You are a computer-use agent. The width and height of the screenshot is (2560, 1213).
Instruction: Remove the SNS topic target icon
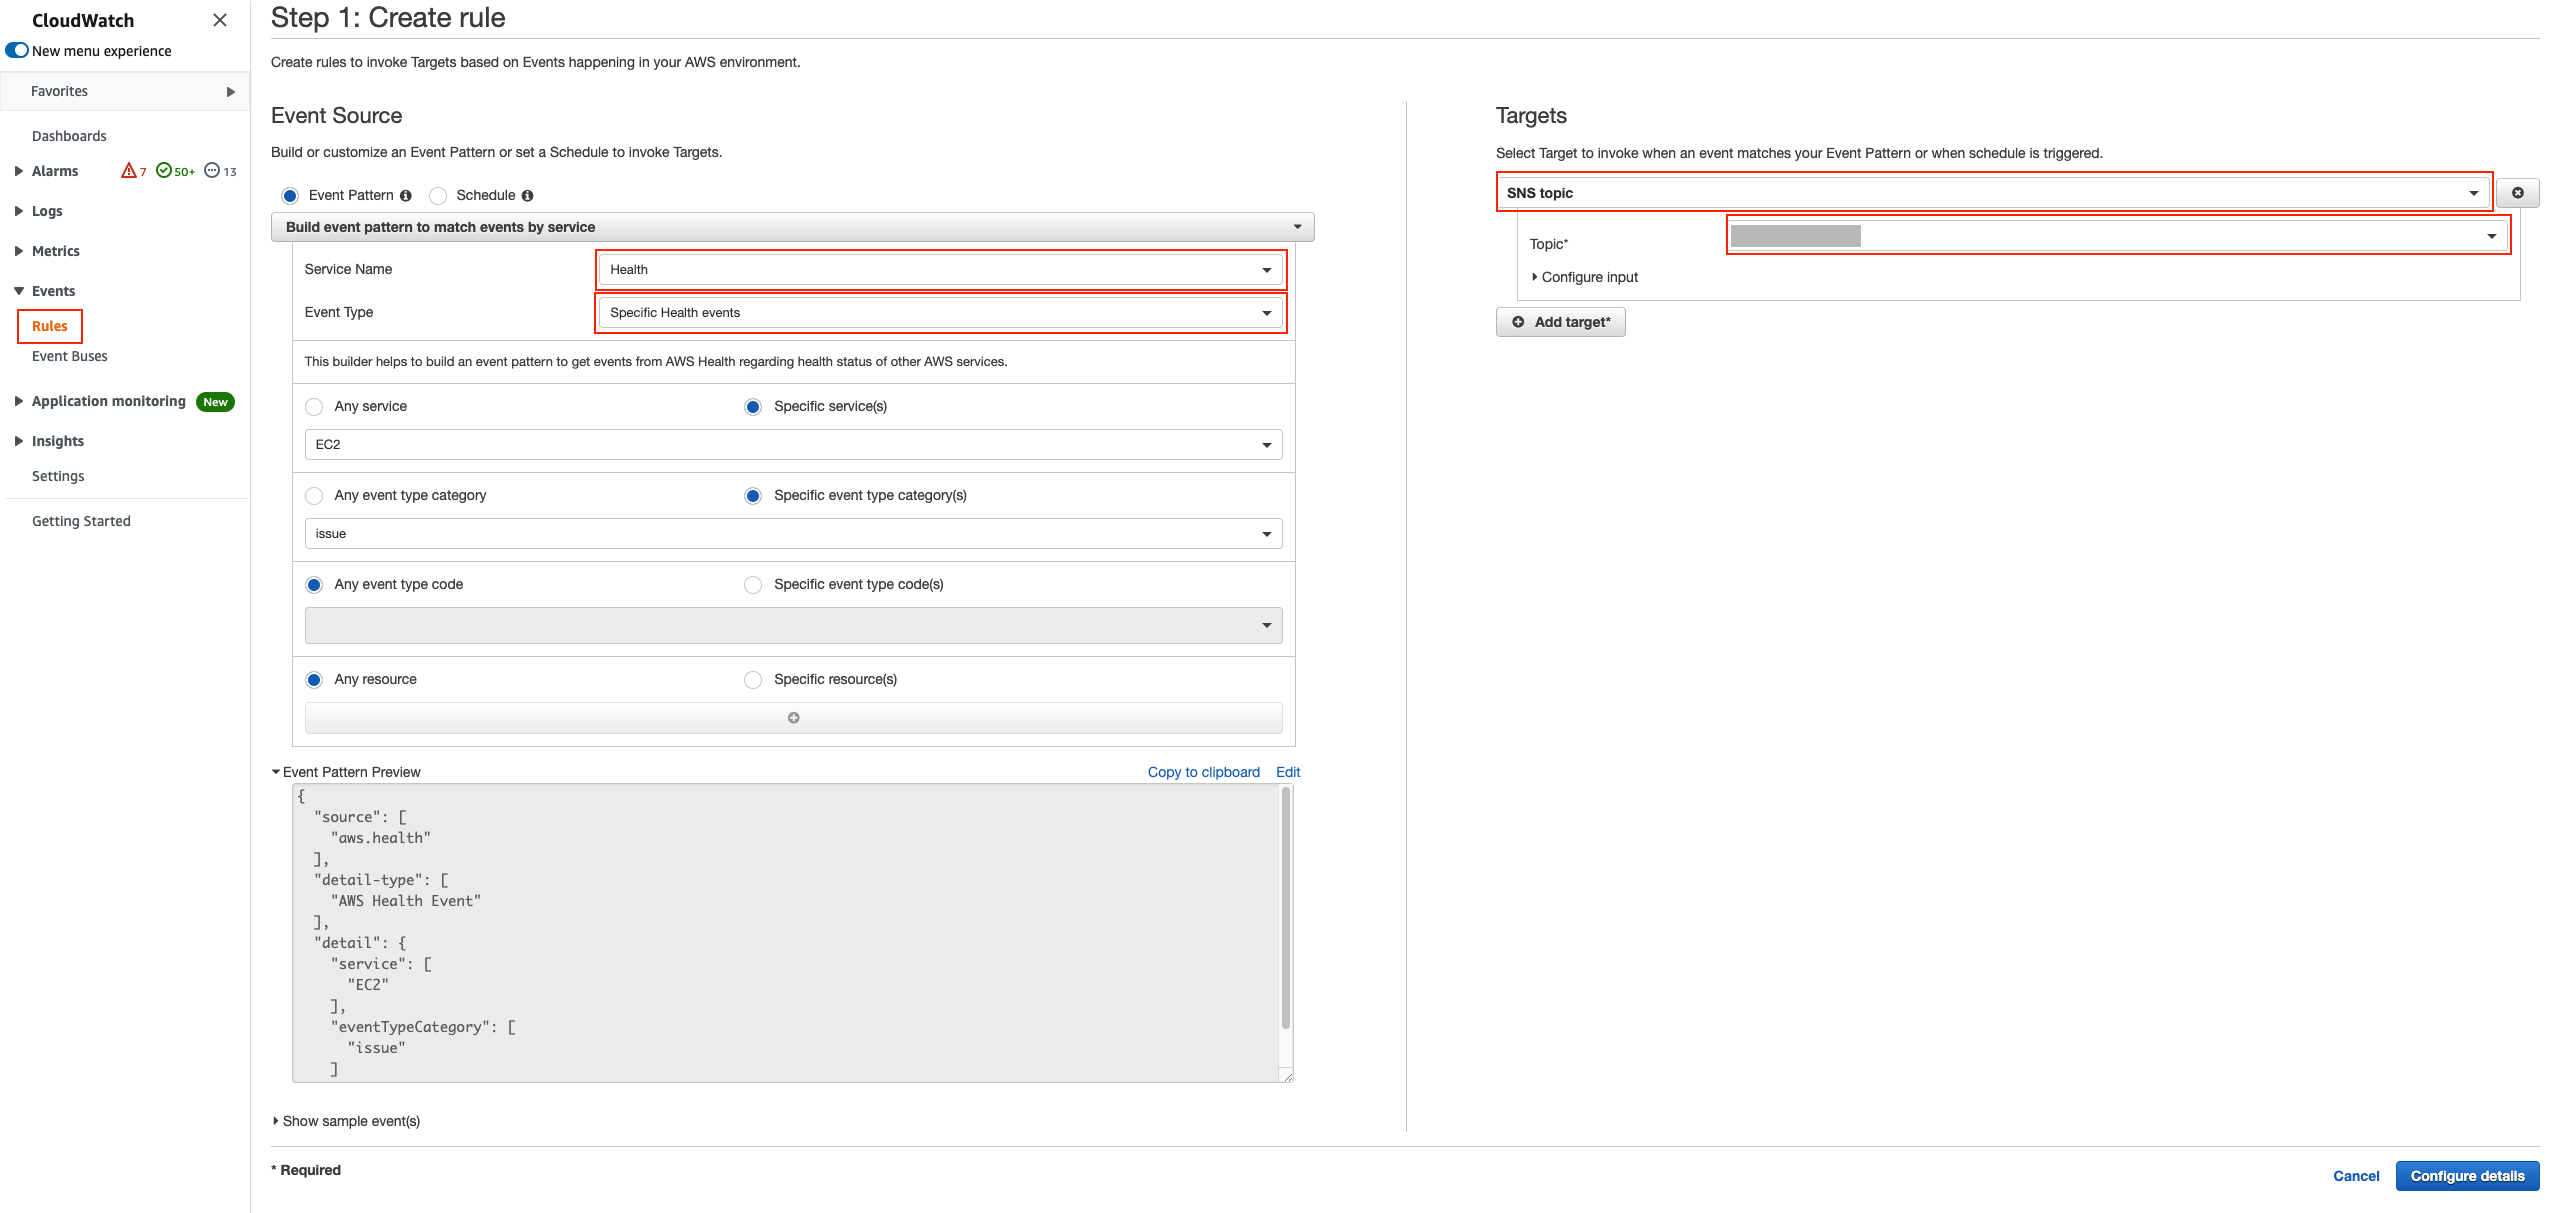2517,193
